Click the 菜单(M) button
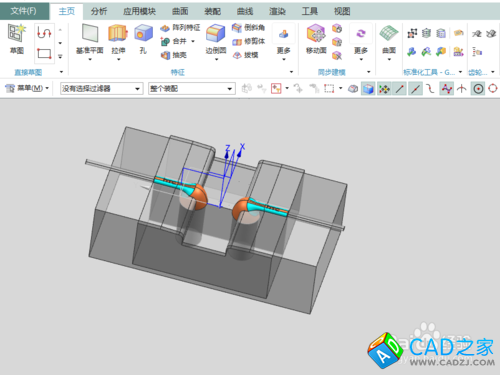 [27, 88]
